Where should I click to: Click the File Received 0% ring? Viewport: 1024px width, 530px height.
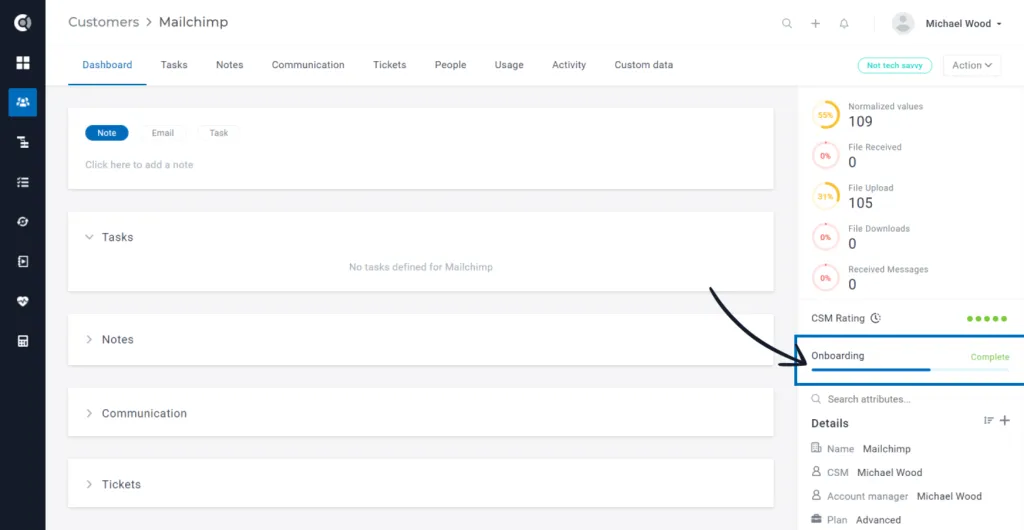pyautogui.click(x=825, y=155)
